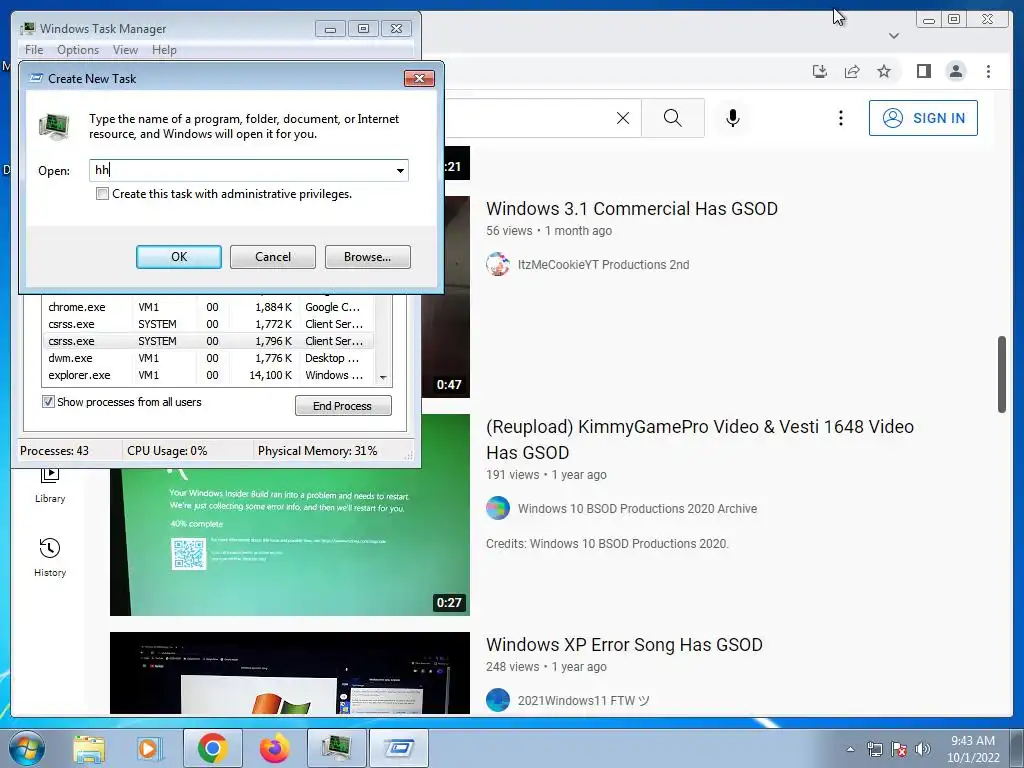This screenshot has width=1024, height=768.
Task: Open Chrome three-dot menu
Action: click(988, 71)
